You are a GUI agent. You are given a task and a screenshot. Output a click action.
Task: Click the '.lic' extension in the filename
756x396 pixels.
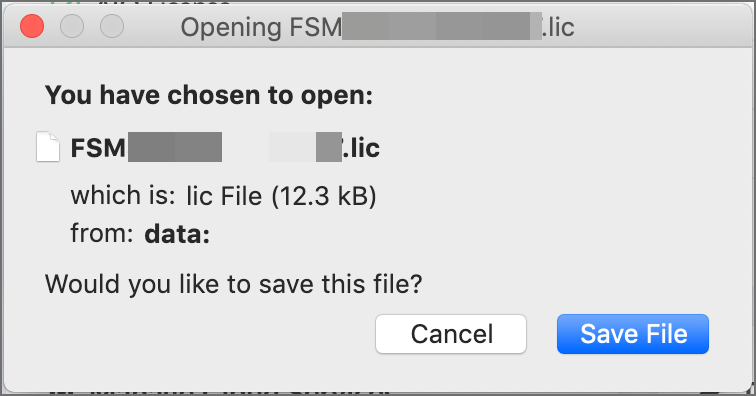pyautogui.click(x=361, y=148)
